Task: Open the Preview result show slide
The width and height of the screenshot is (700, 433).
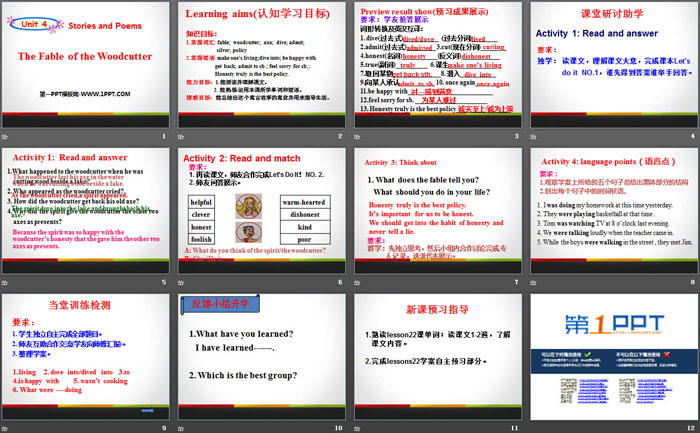Action: tap(436, 70)
